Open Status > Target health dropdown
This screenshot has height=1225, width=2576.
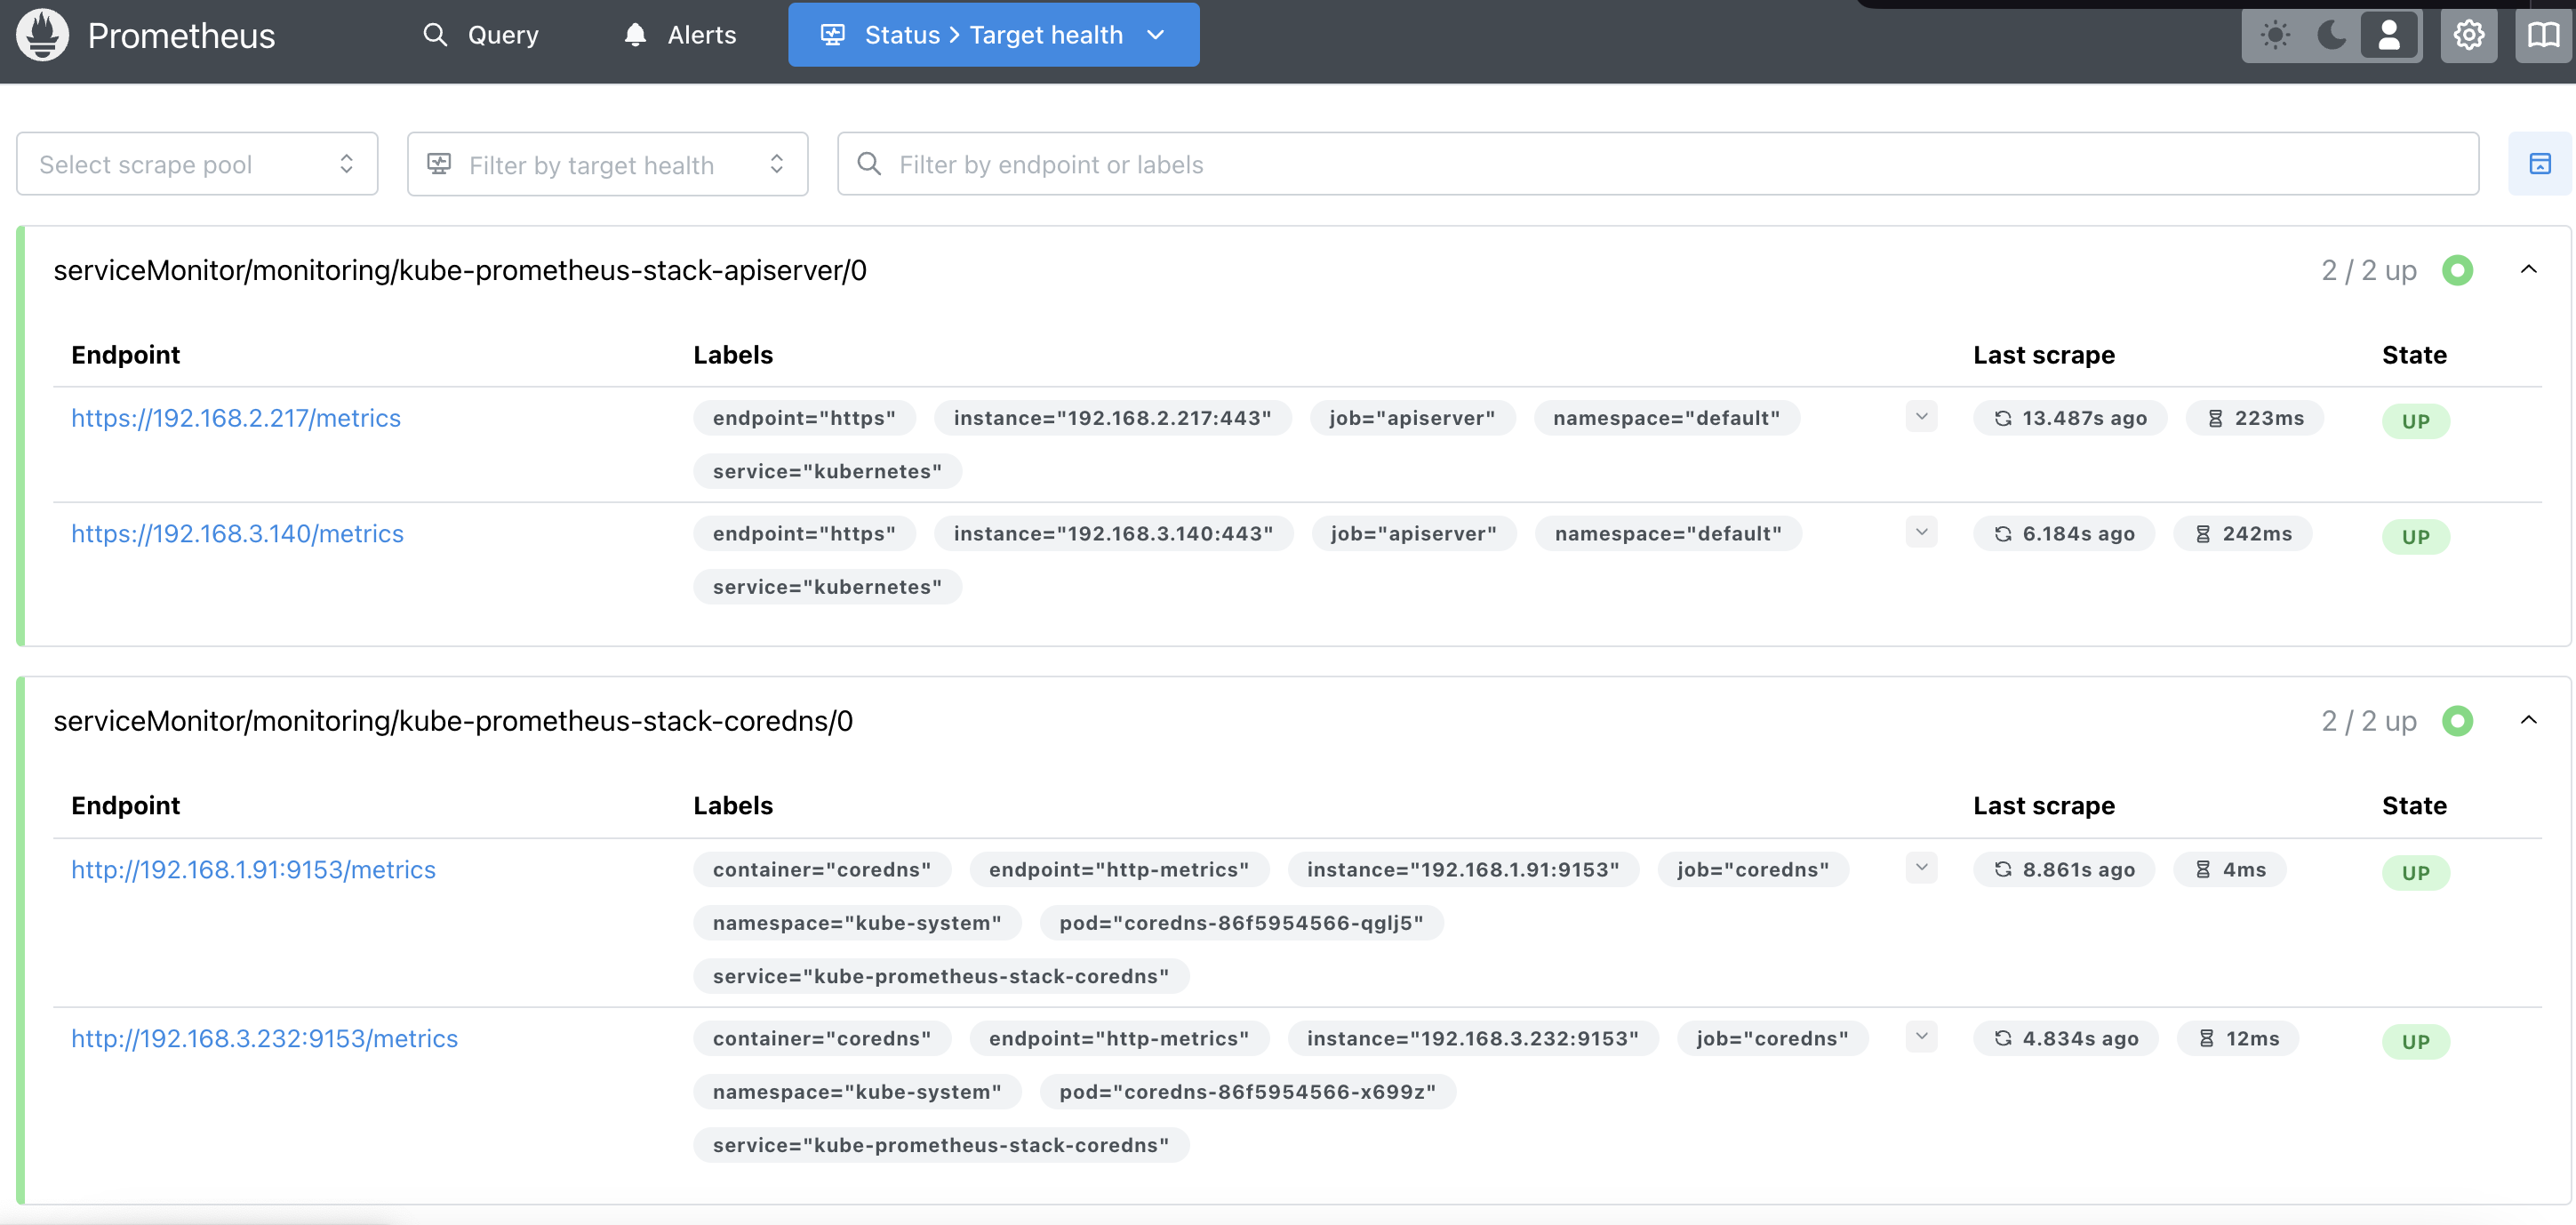click(x=993, y=35)
